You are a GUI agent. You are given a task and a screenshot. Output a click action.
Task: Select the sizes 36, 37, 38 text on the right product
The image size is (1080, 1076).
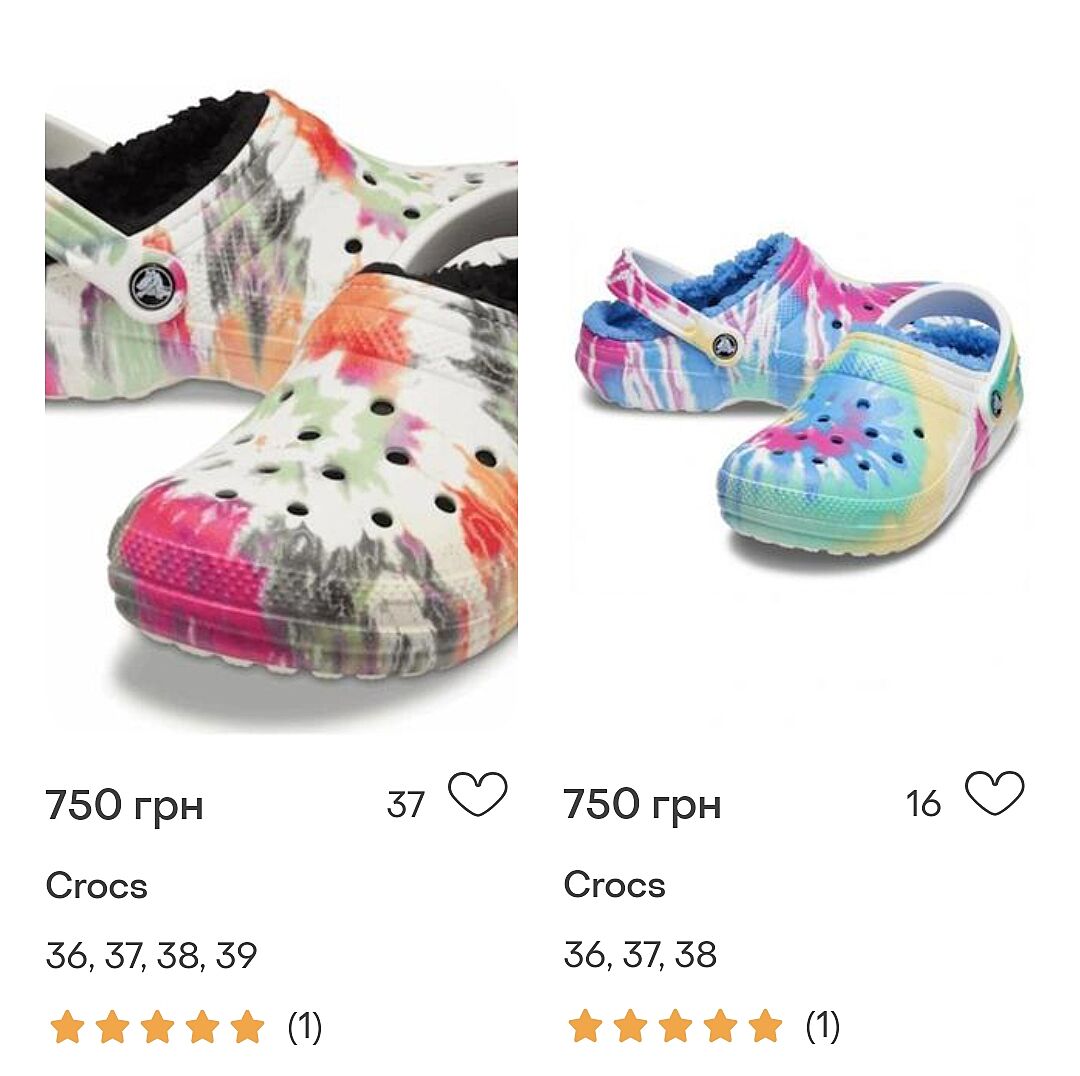640,955
